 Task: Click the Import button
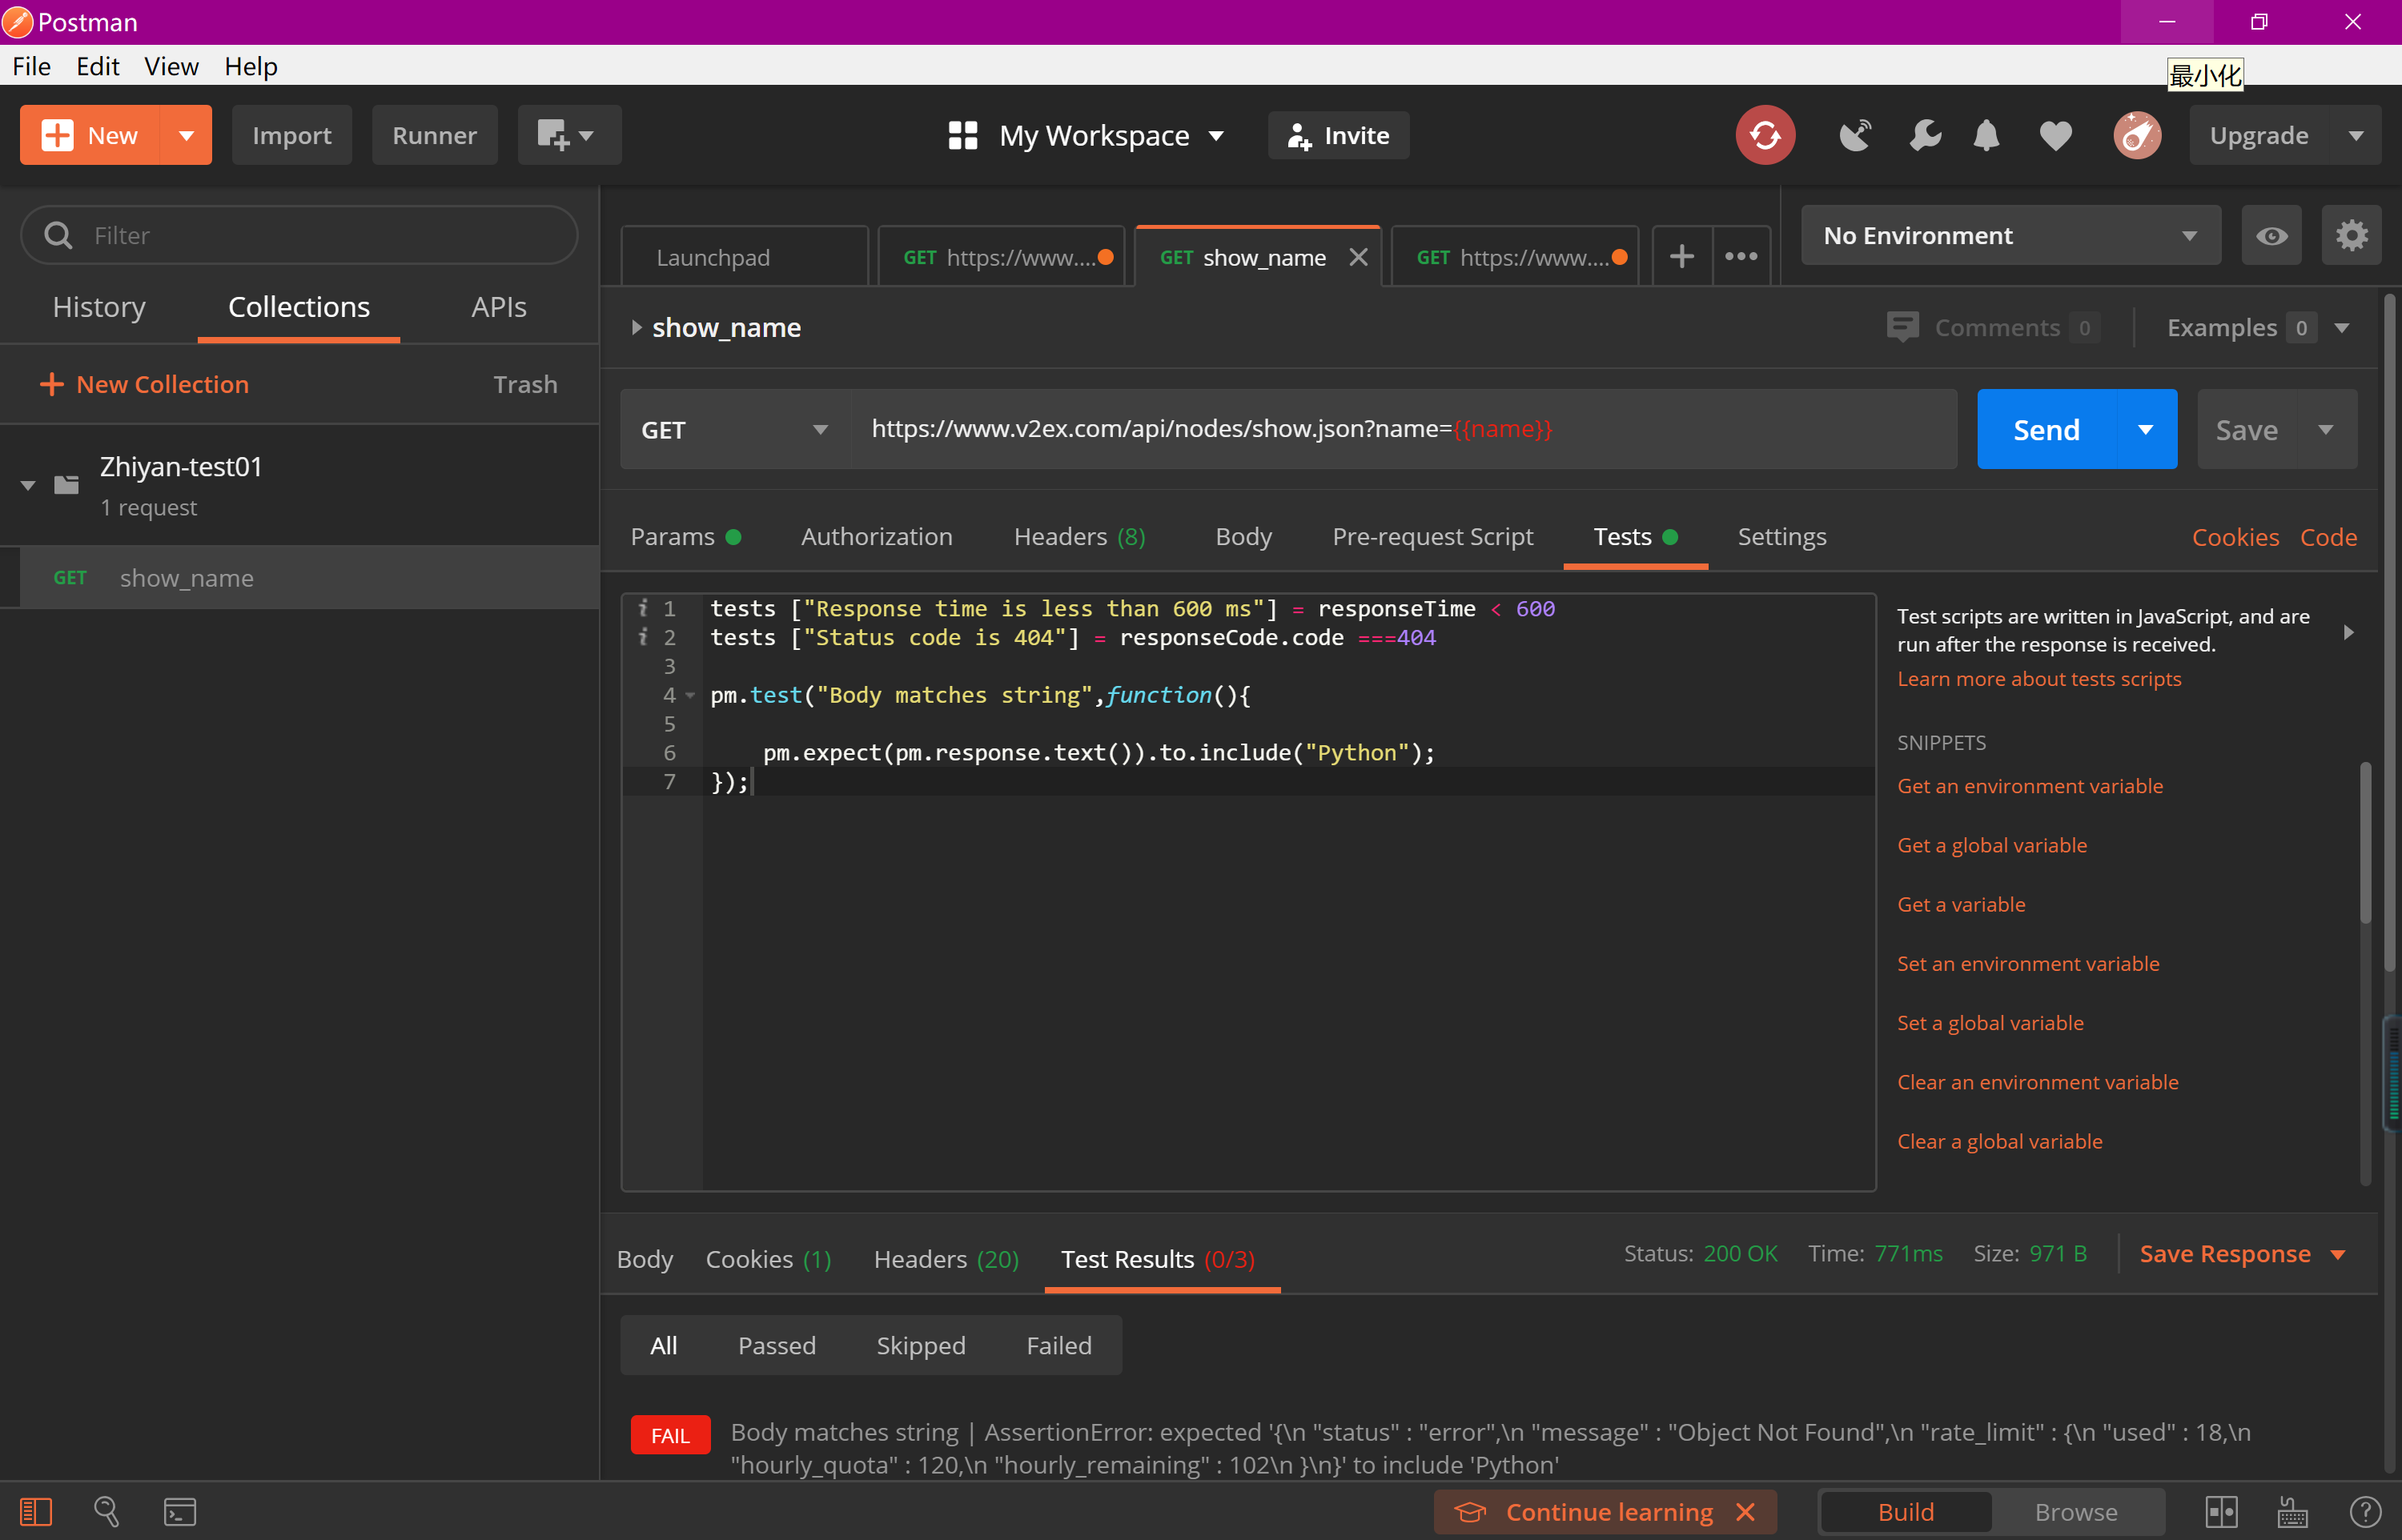pos(291,135)
